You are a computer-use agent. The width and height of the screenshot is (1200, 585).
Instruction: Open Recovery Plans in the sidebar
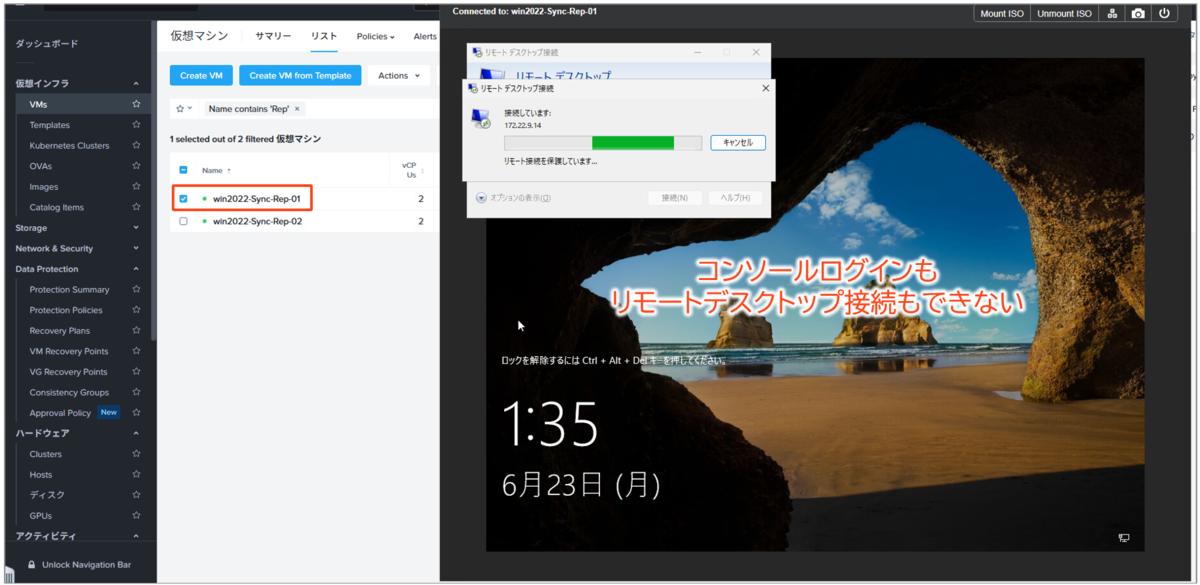tap(60, 330)
